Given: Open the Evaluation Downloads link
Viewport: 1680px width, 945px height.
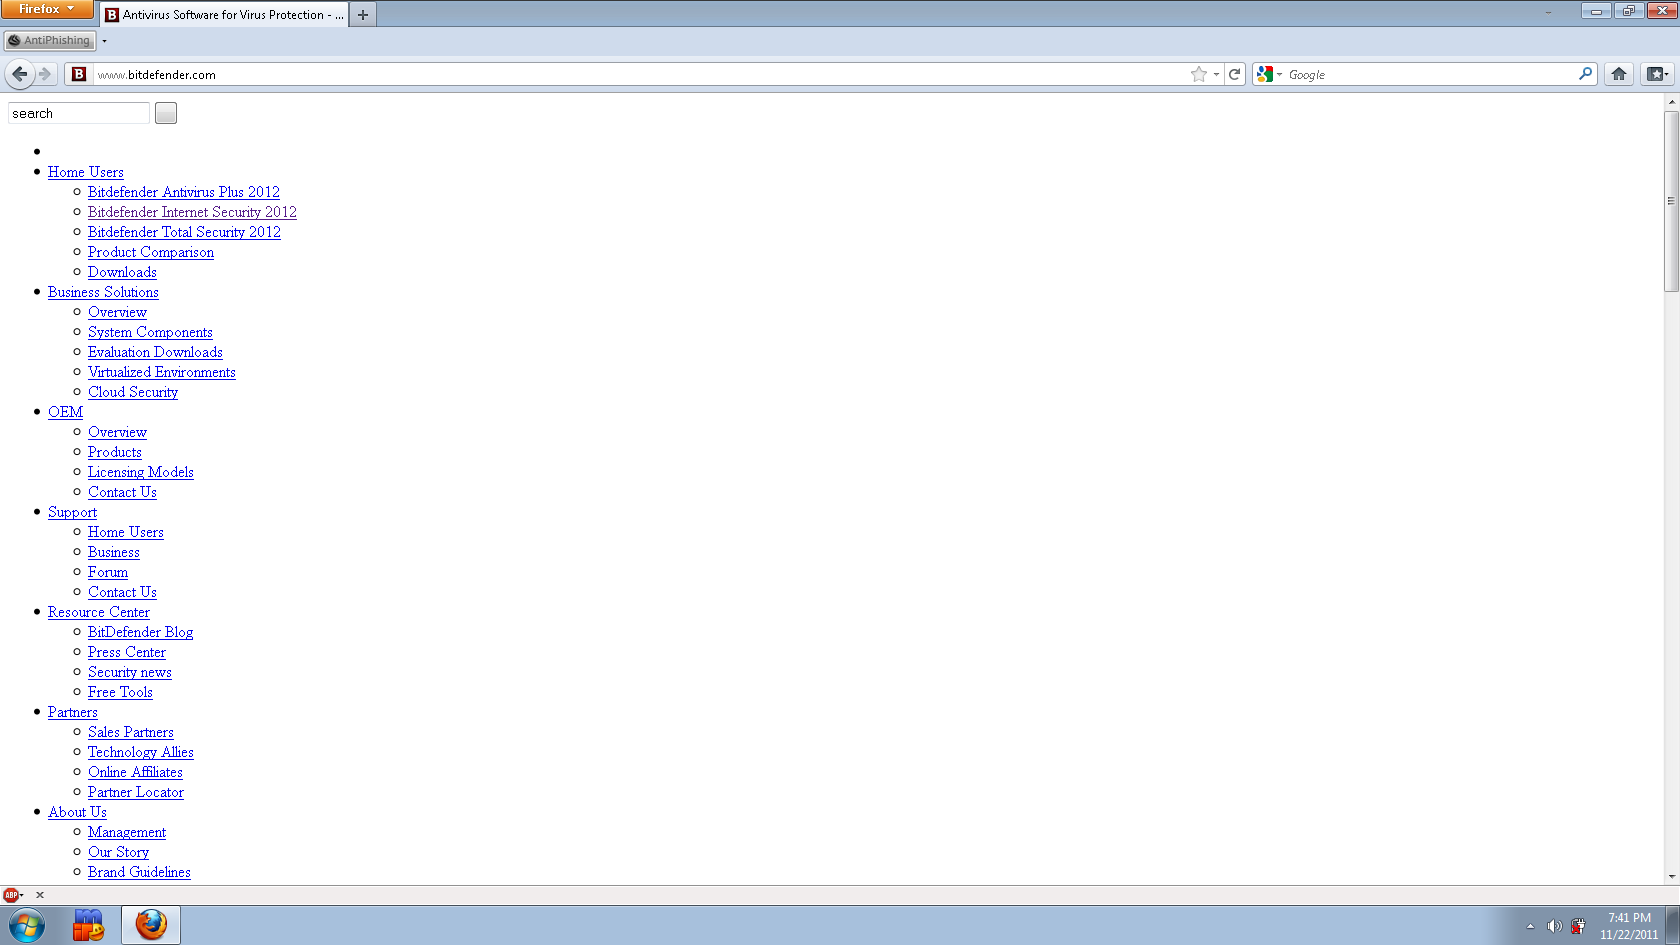Looking at the screenshot, I should (155, 352).
